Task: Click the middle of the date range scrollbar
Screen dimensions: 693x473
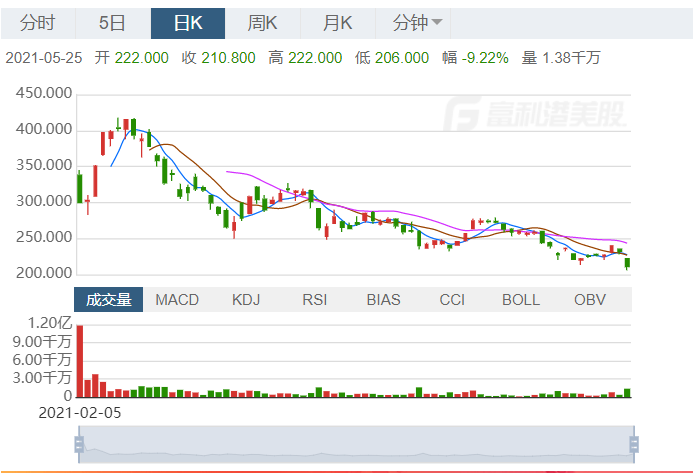Action: coord(355,444)
